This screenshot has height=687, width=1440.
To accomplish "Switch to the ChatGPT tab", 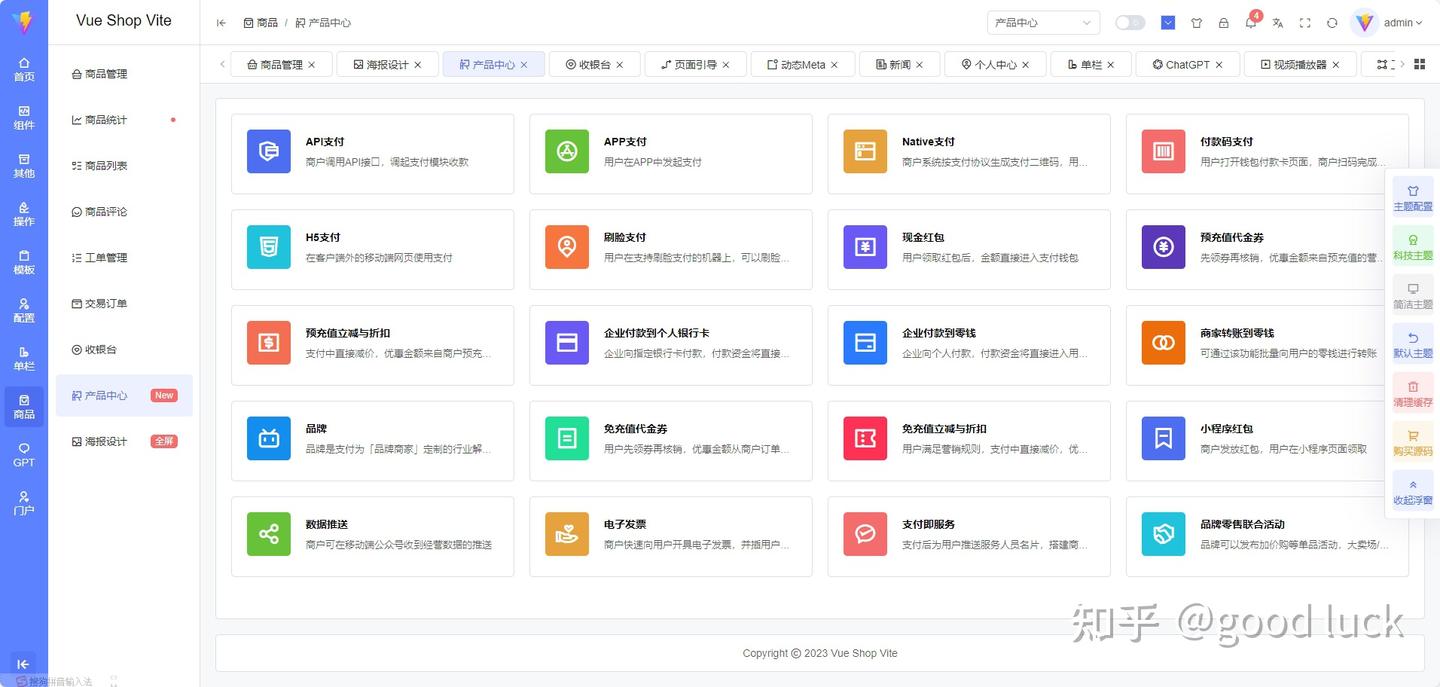I will tap(1187, 64).
